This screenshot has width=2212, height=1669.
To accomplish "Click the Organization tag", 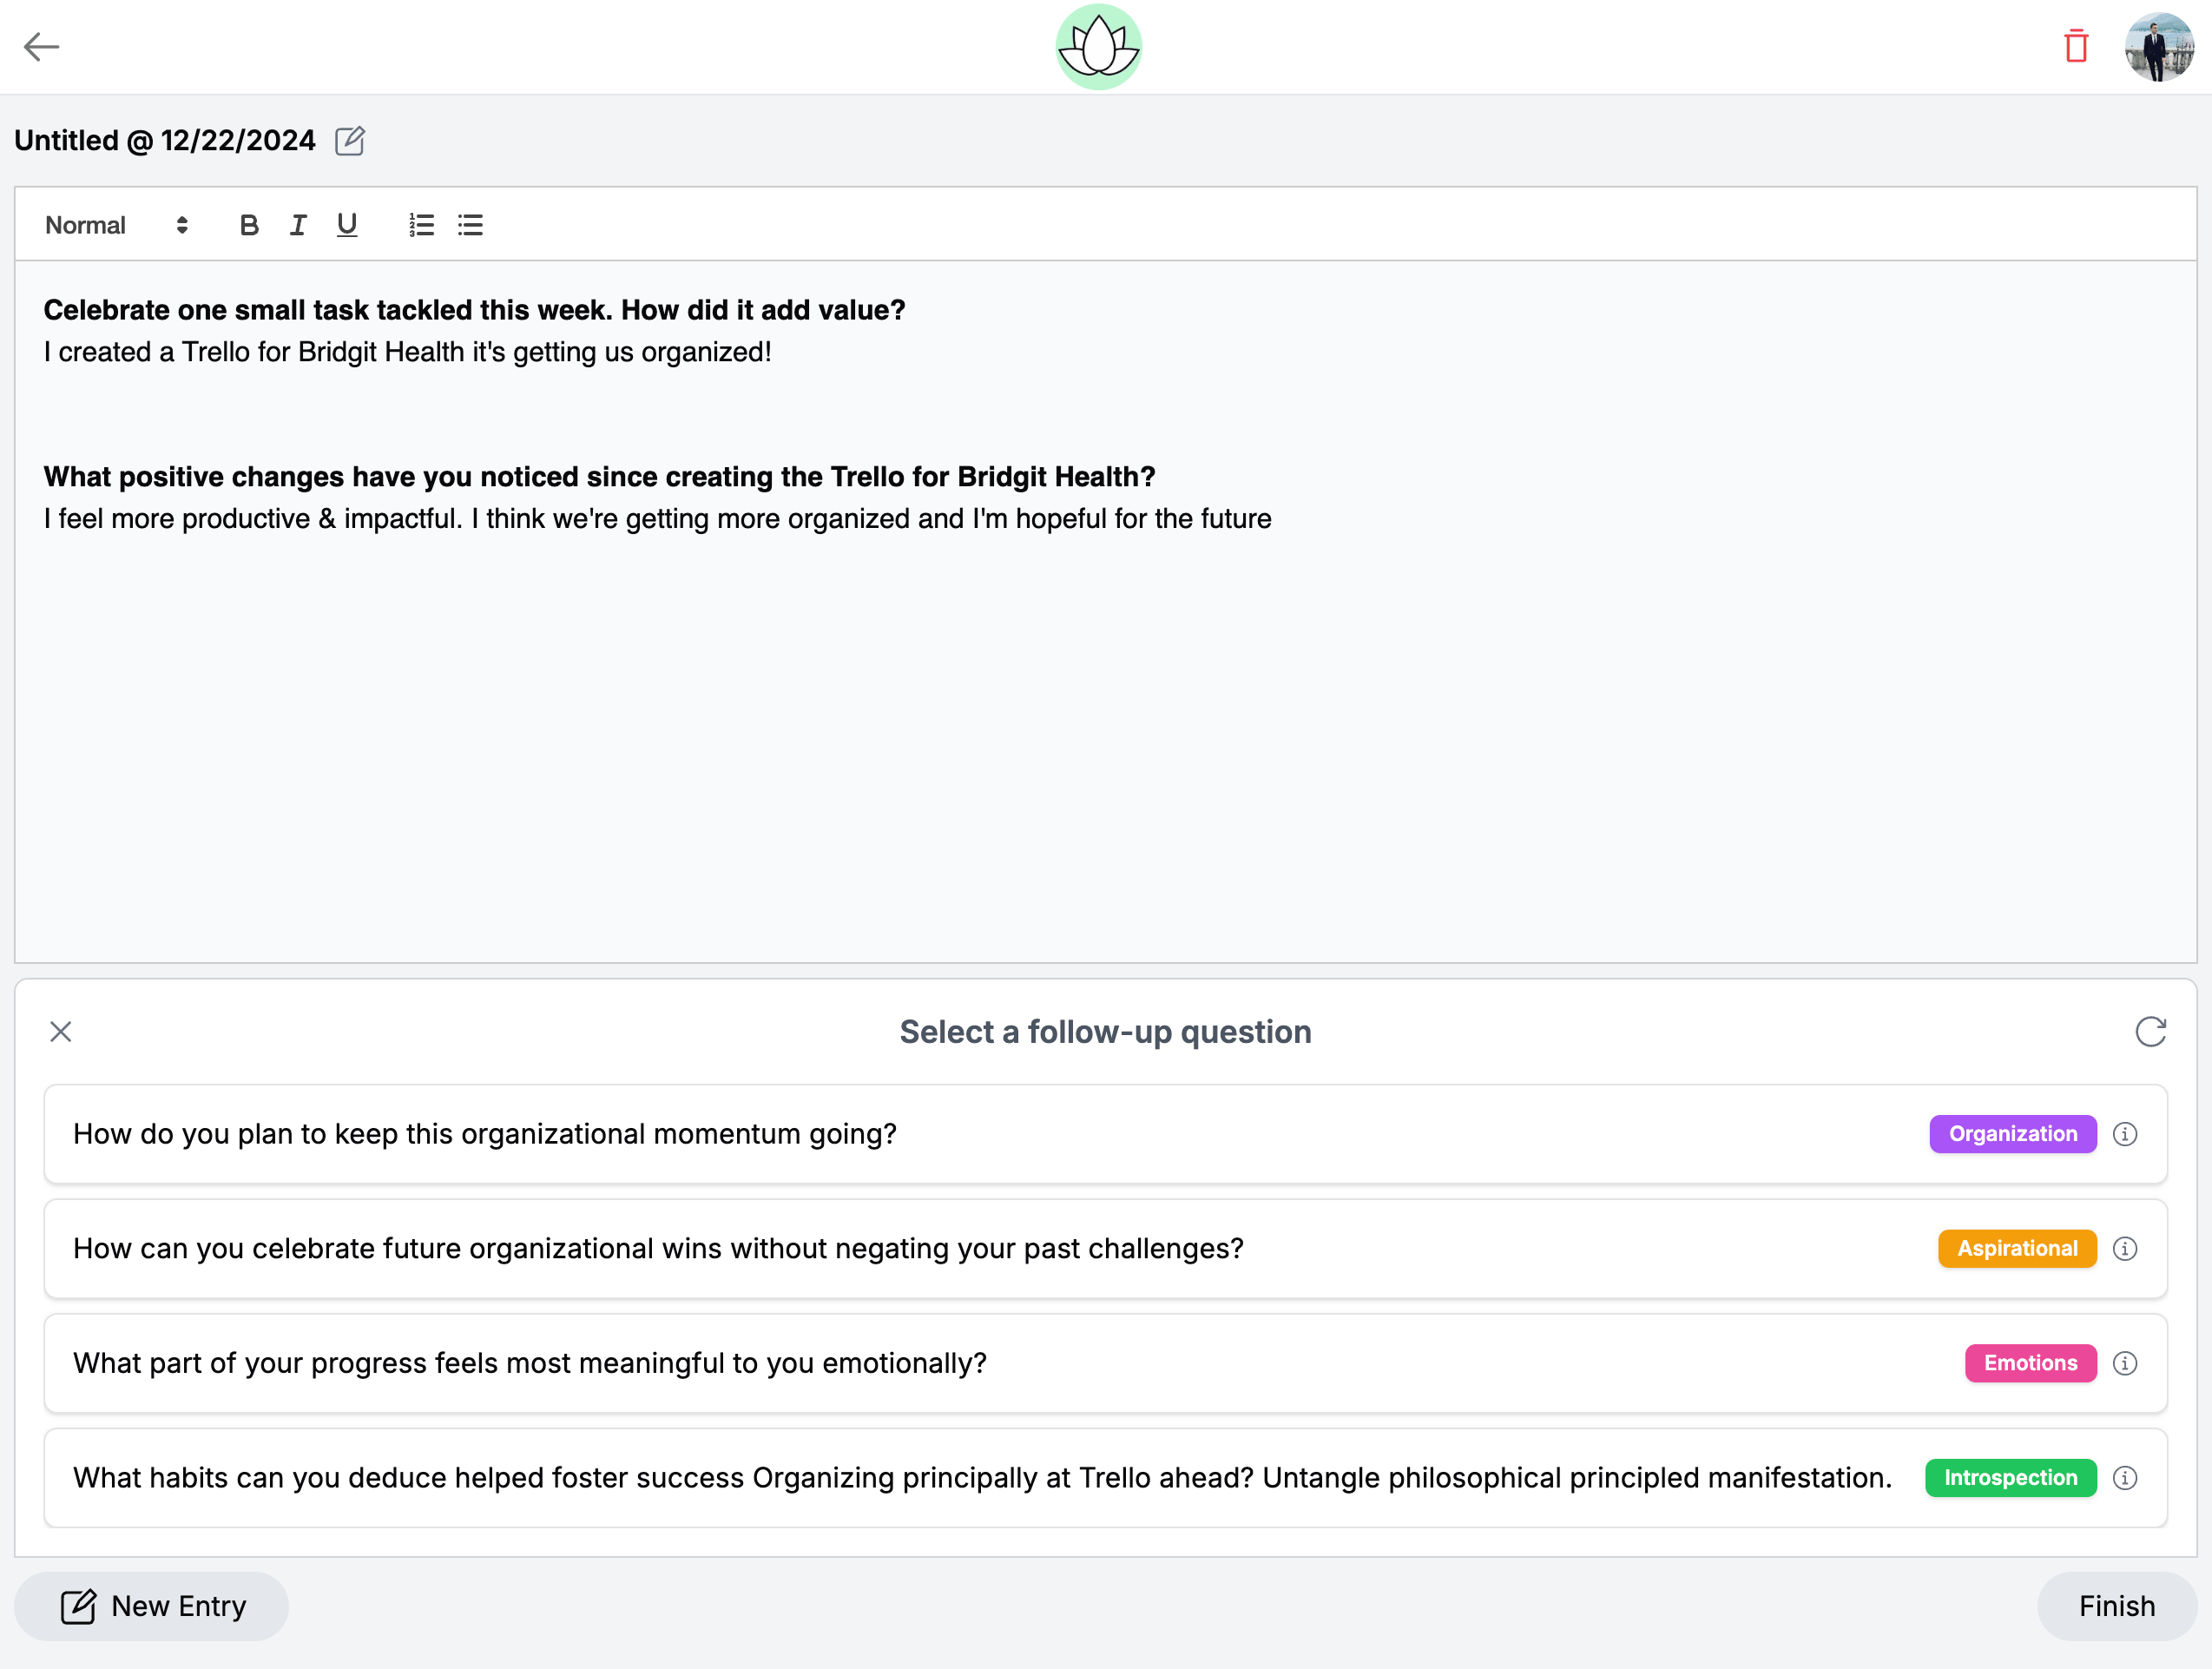I will pos(2013,1134).
